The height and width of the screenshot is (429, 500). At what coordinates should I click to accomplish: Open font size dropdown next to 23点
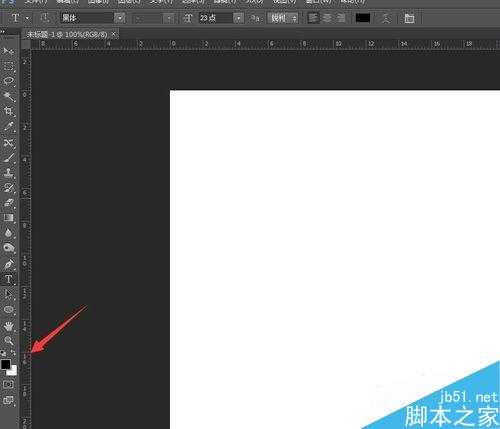click(239, 18)
